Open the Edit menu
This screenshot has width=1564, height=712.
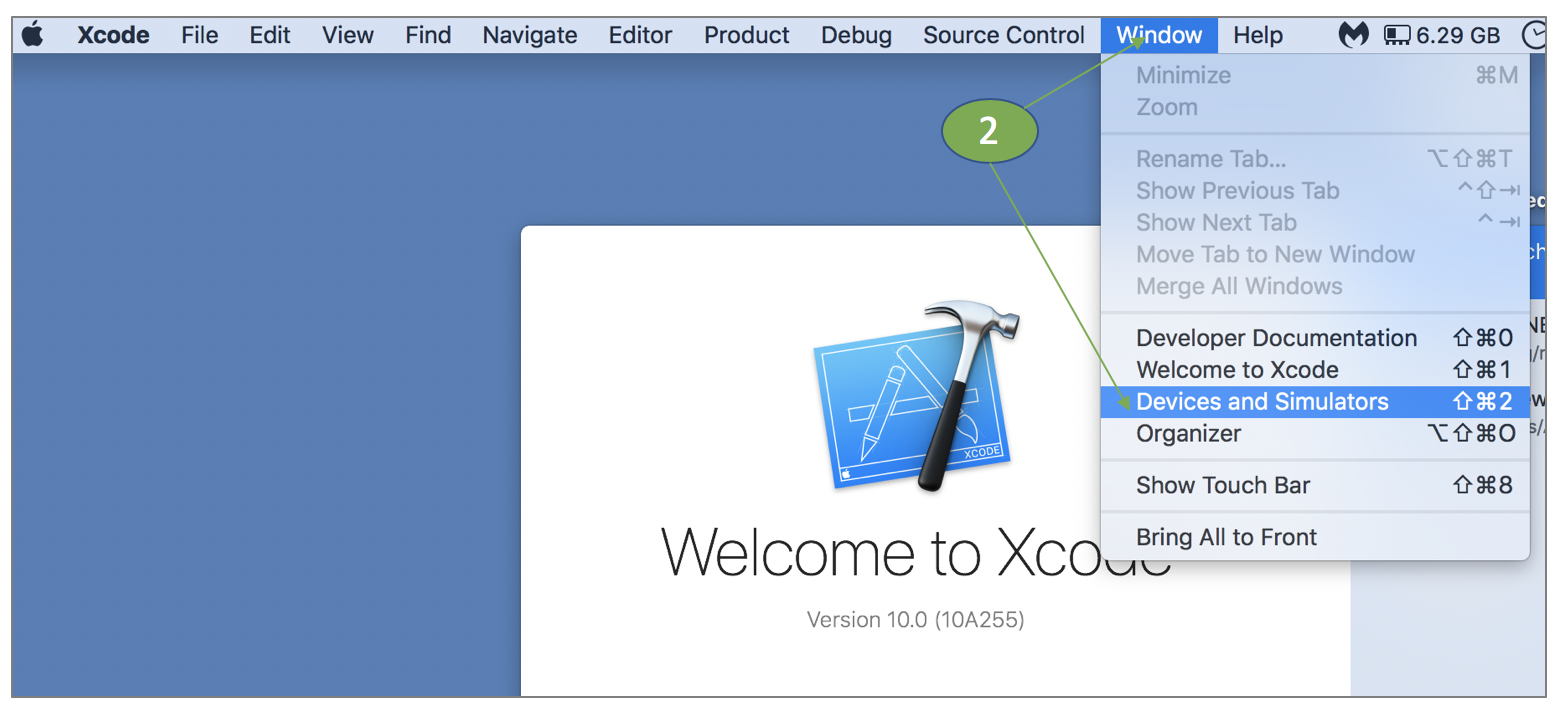[x=270, y=35]
